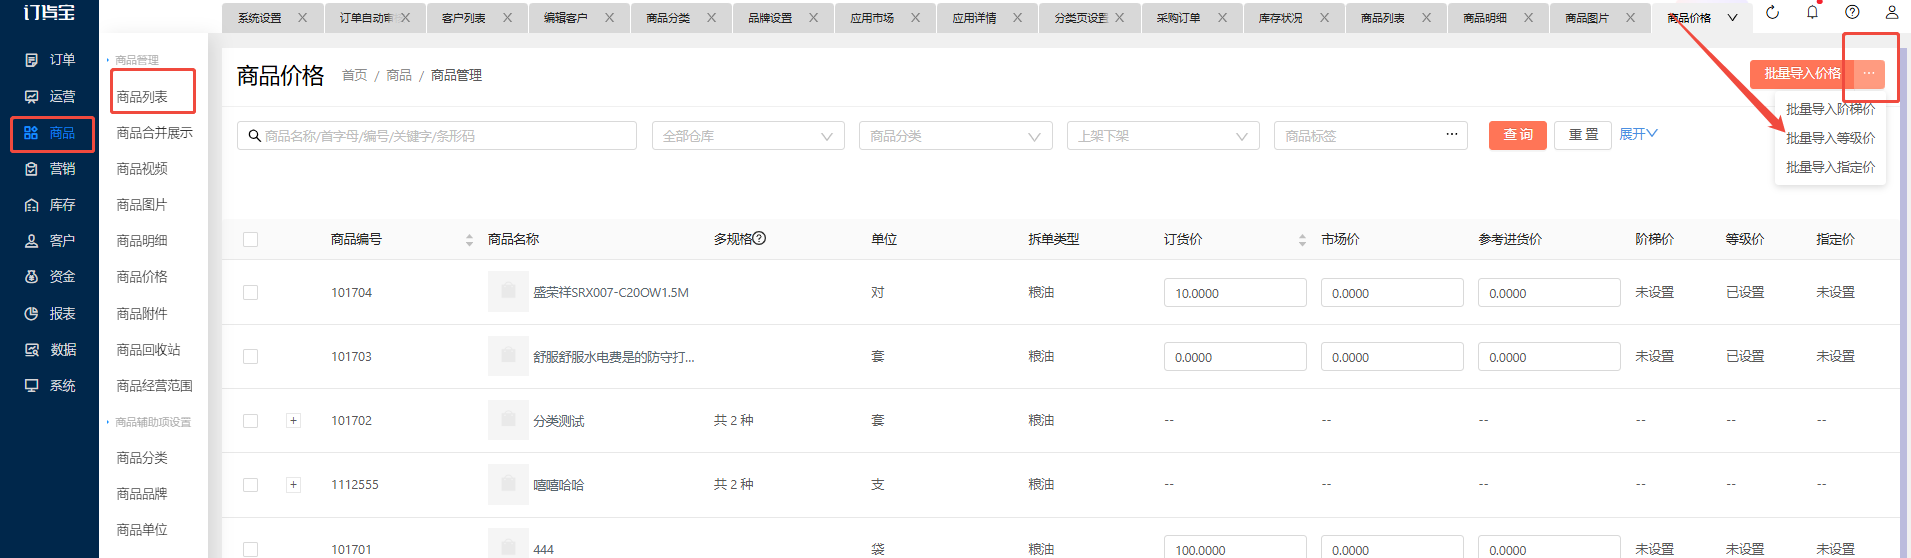Open the 系统 sidebar menu icon
This screenshot has width=1911, height=558.
pos(31,385)
